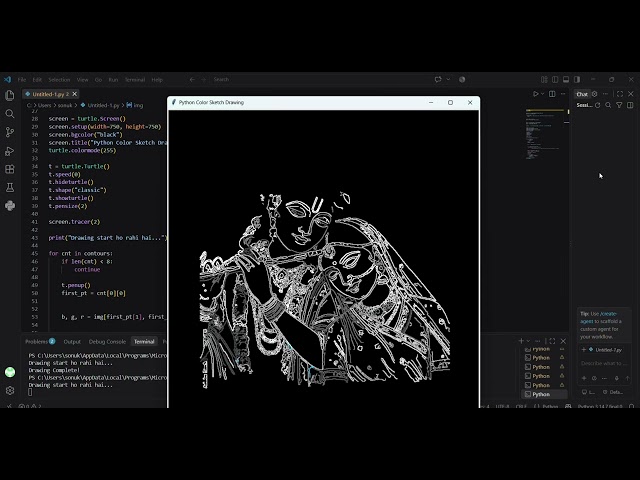Customize layout icon in title bar
This screenshot has height=480, width=640.
click(544, 80)
